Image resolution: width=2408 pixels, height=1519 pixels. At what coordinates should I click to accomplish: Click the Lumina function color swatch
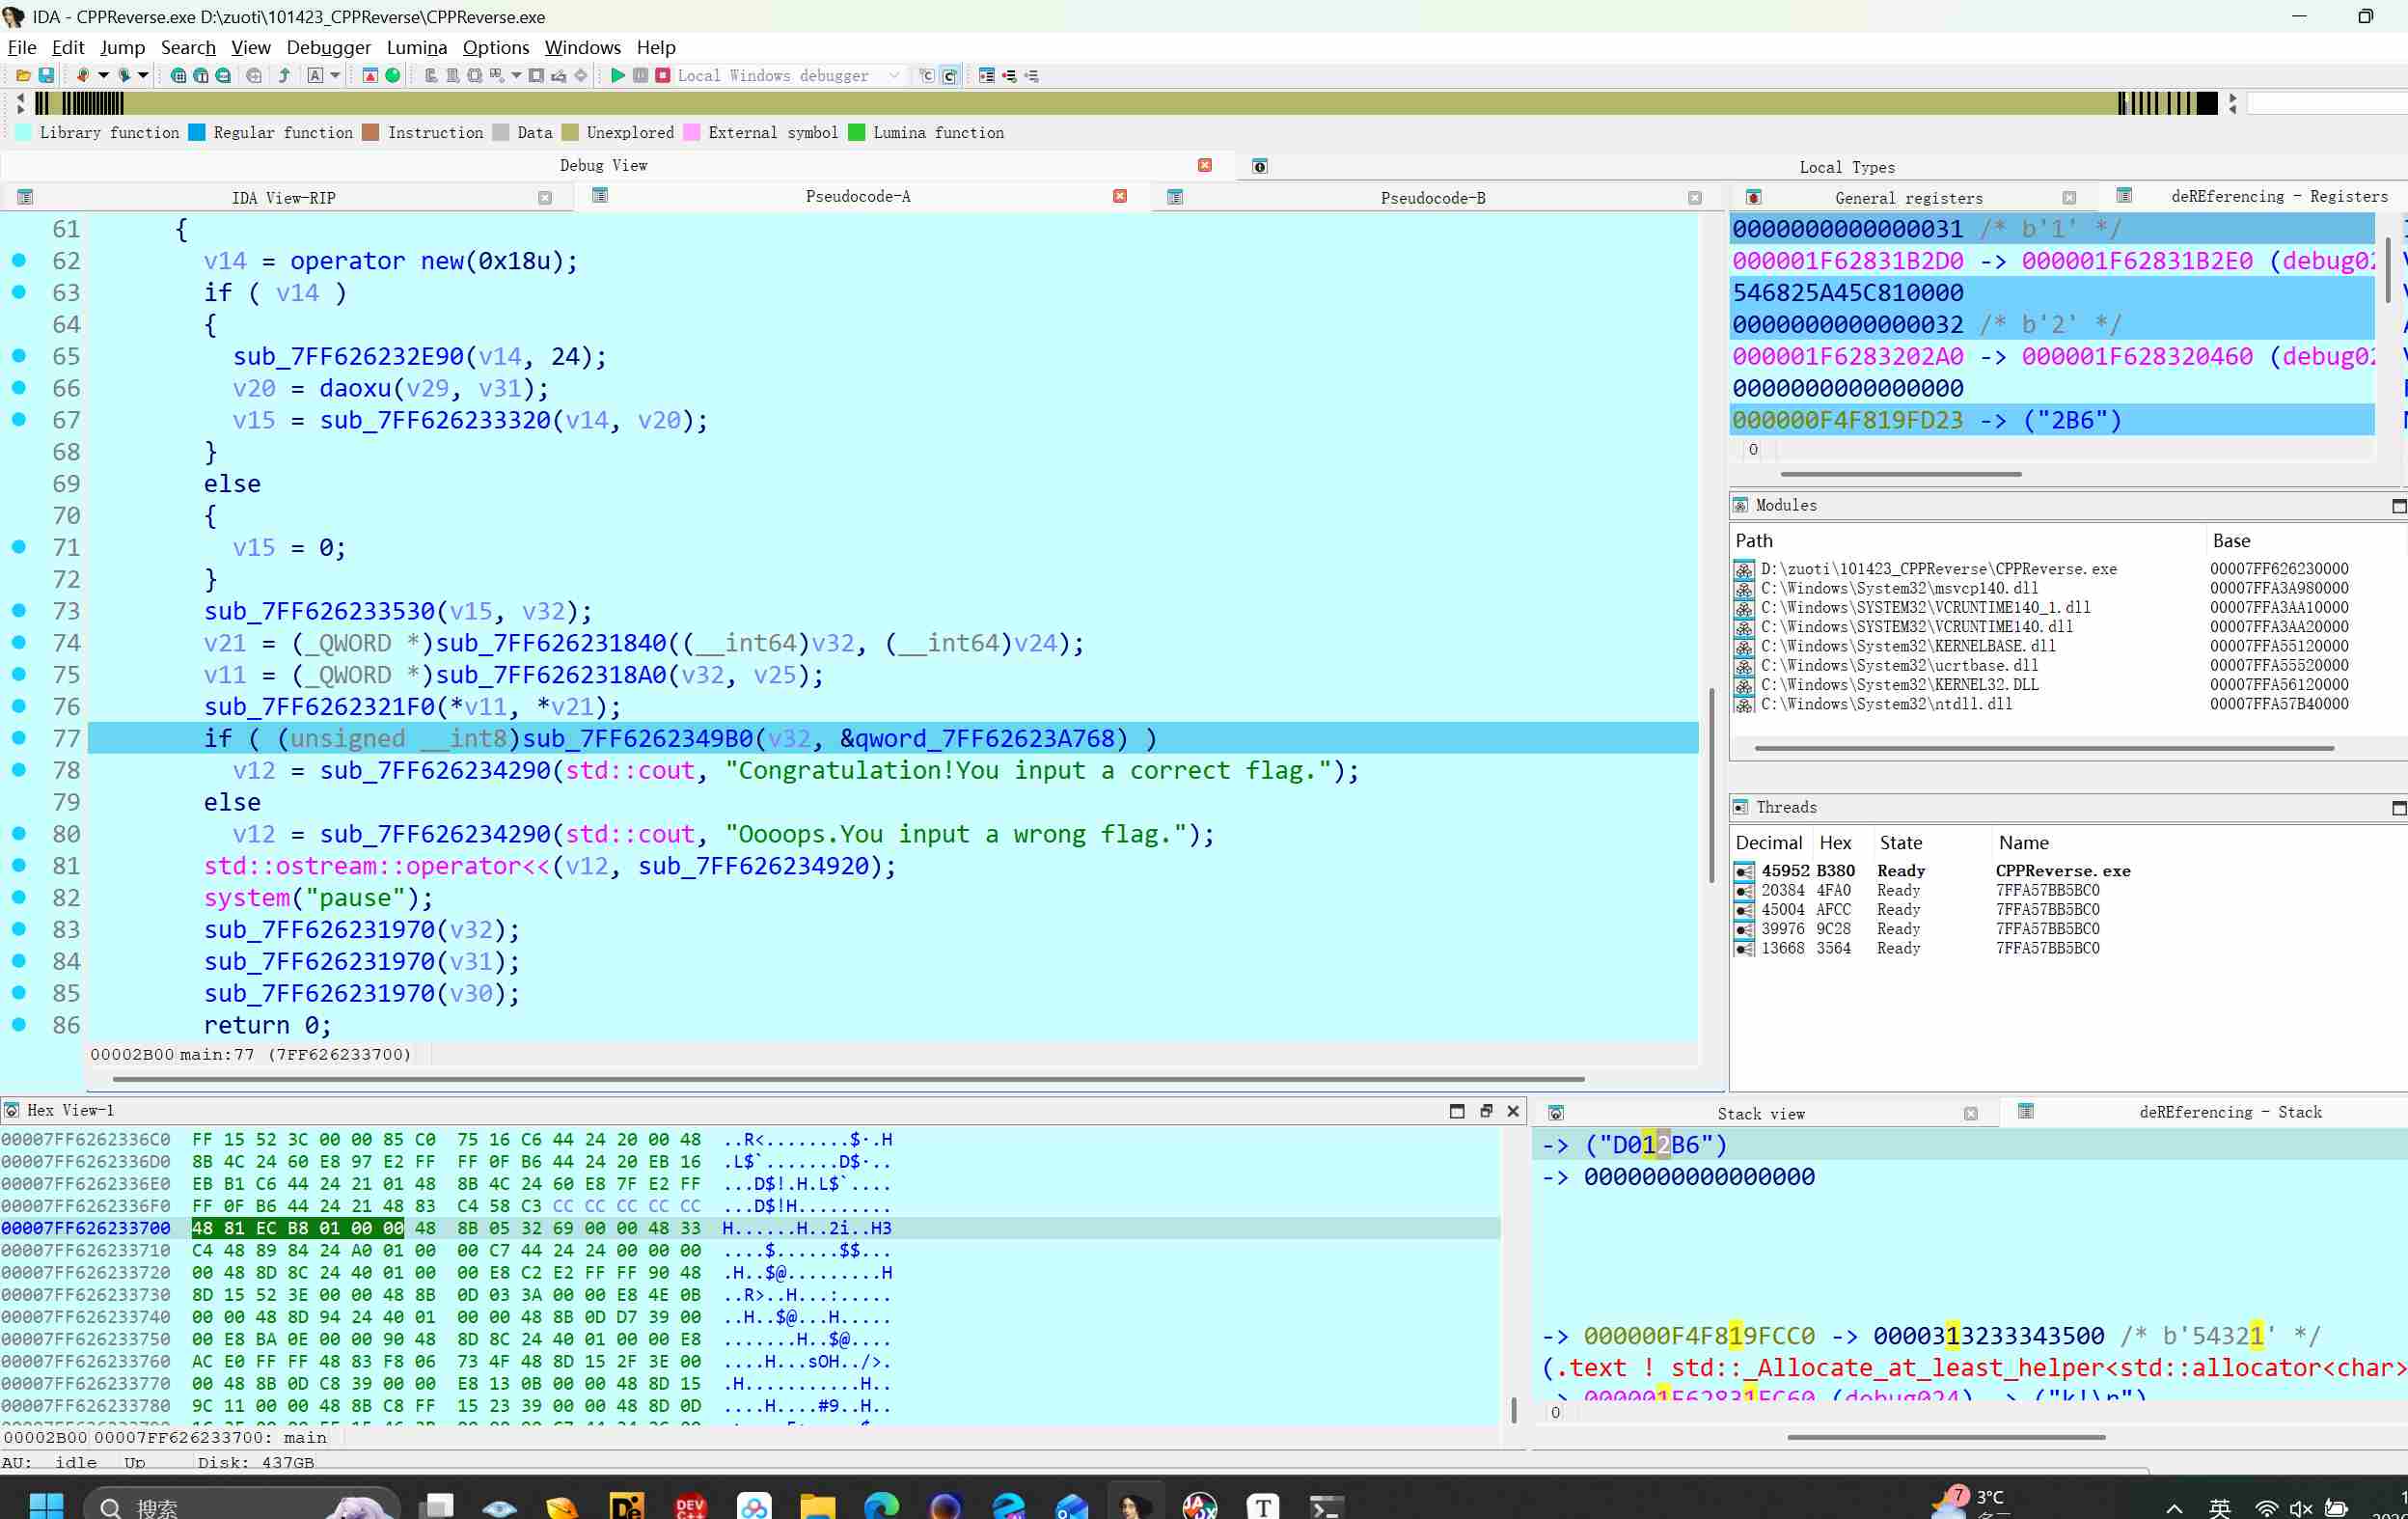(x=857, y=133)
